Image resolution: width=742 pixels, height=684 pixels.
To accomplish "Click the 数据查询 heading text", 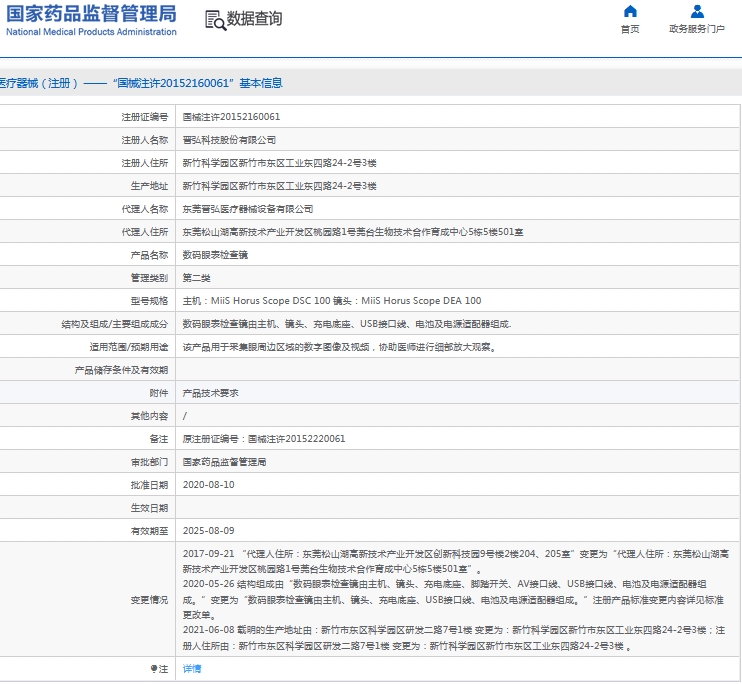I will click(254, 19).
